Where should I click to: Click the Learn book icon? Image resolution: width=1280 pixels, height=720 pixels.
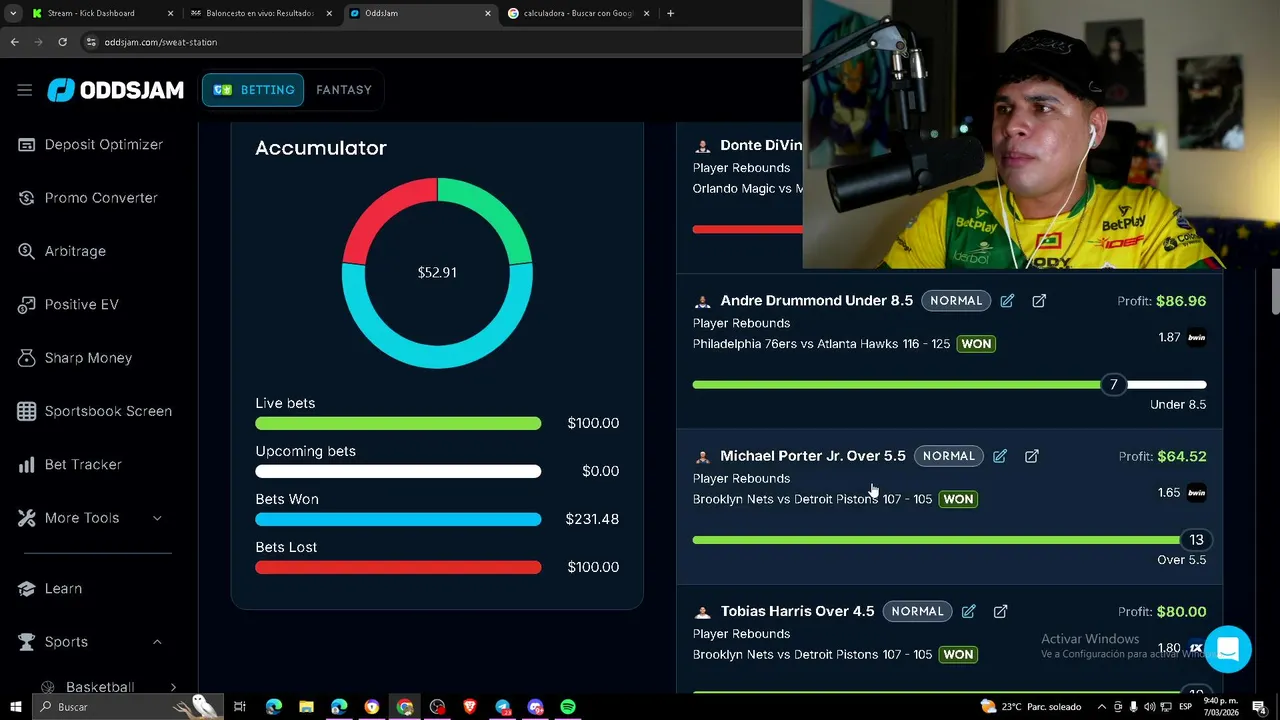coord(27,589)
